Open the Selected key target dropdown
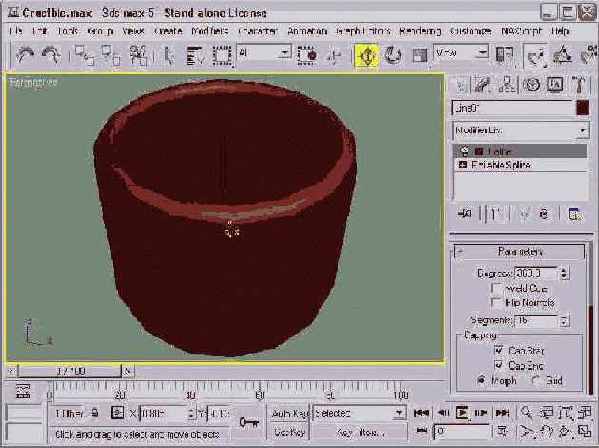Image resolution: width=599 pixels, height=448 pixels. (359, 414)
